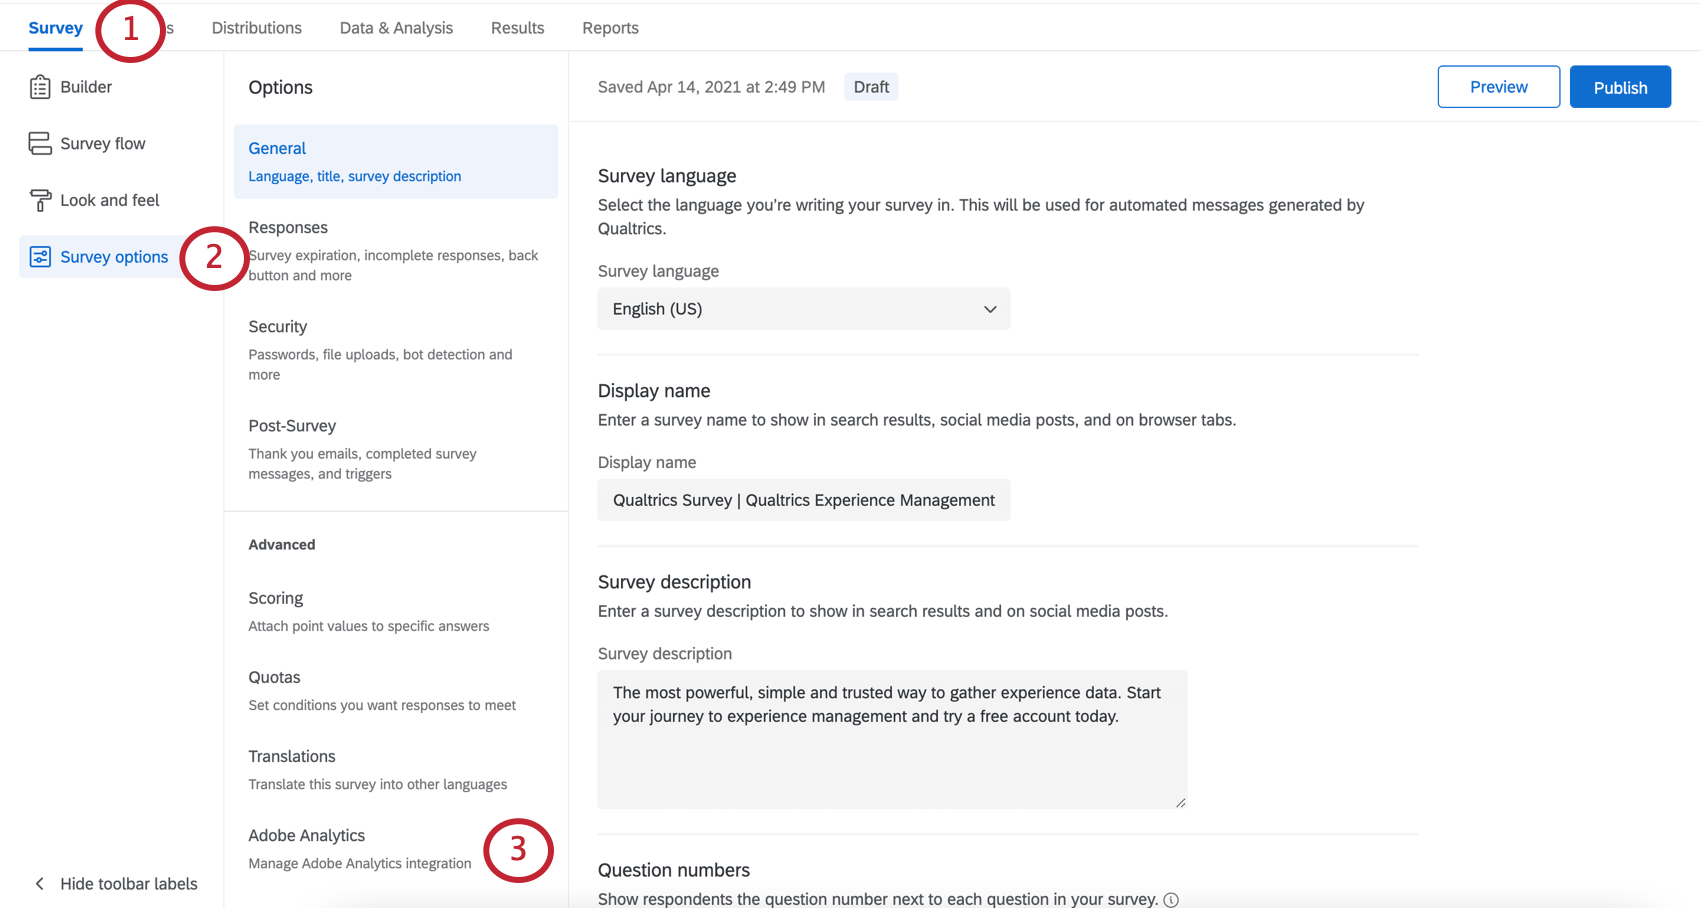Viewport: 1700px width, 908px height.
Task: Open the Responses settings section
Action: [288, 227]
